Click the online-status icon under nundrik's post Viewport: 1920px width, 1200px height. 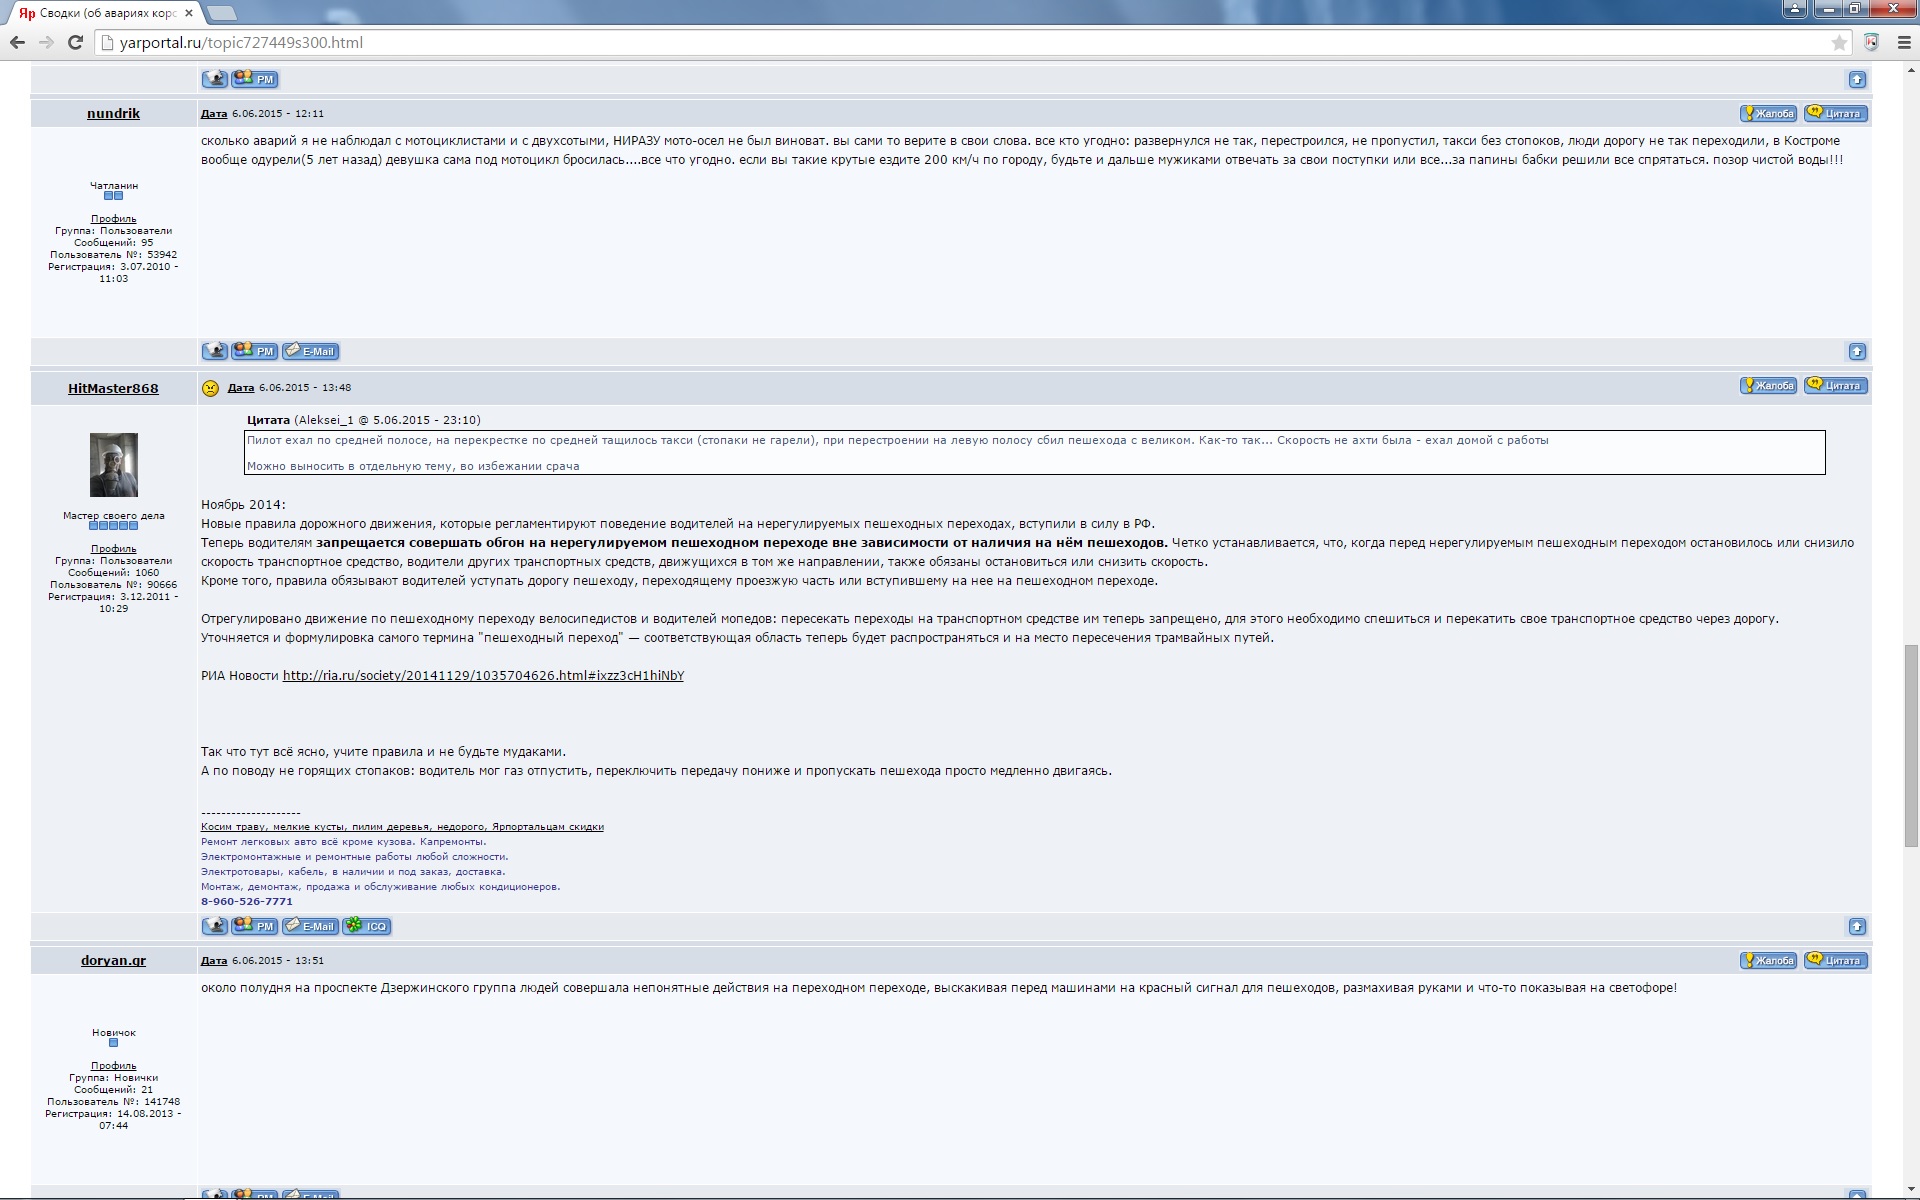pyautogui.click(x=214, y=351)
